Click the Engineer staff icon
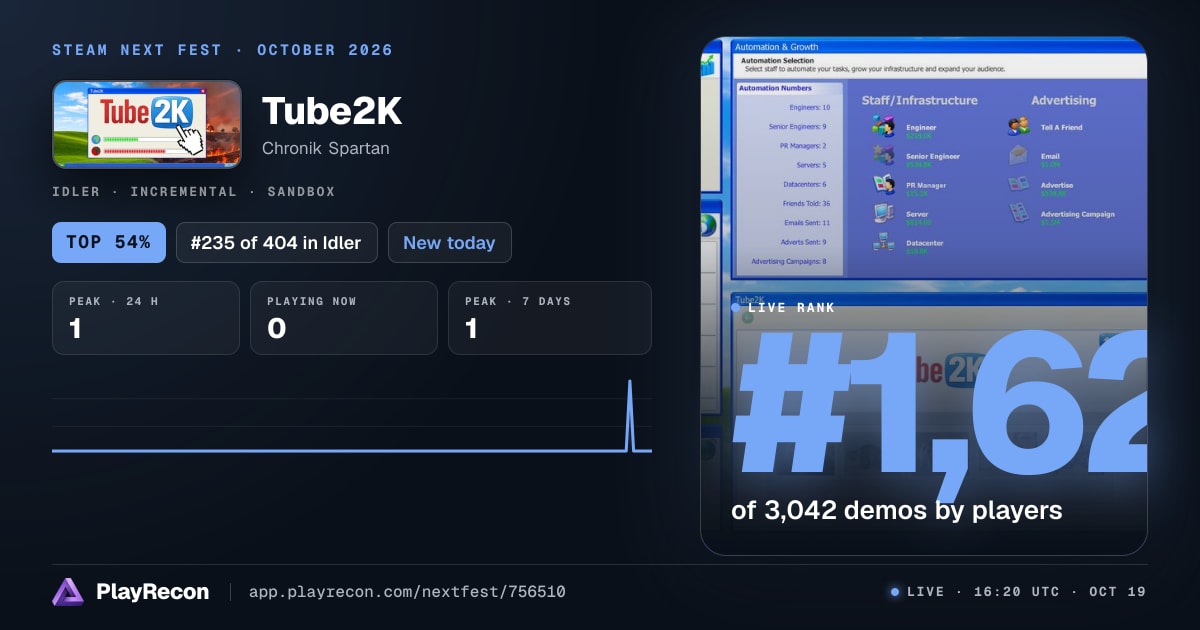1200x630 pixels. point(883,127)
